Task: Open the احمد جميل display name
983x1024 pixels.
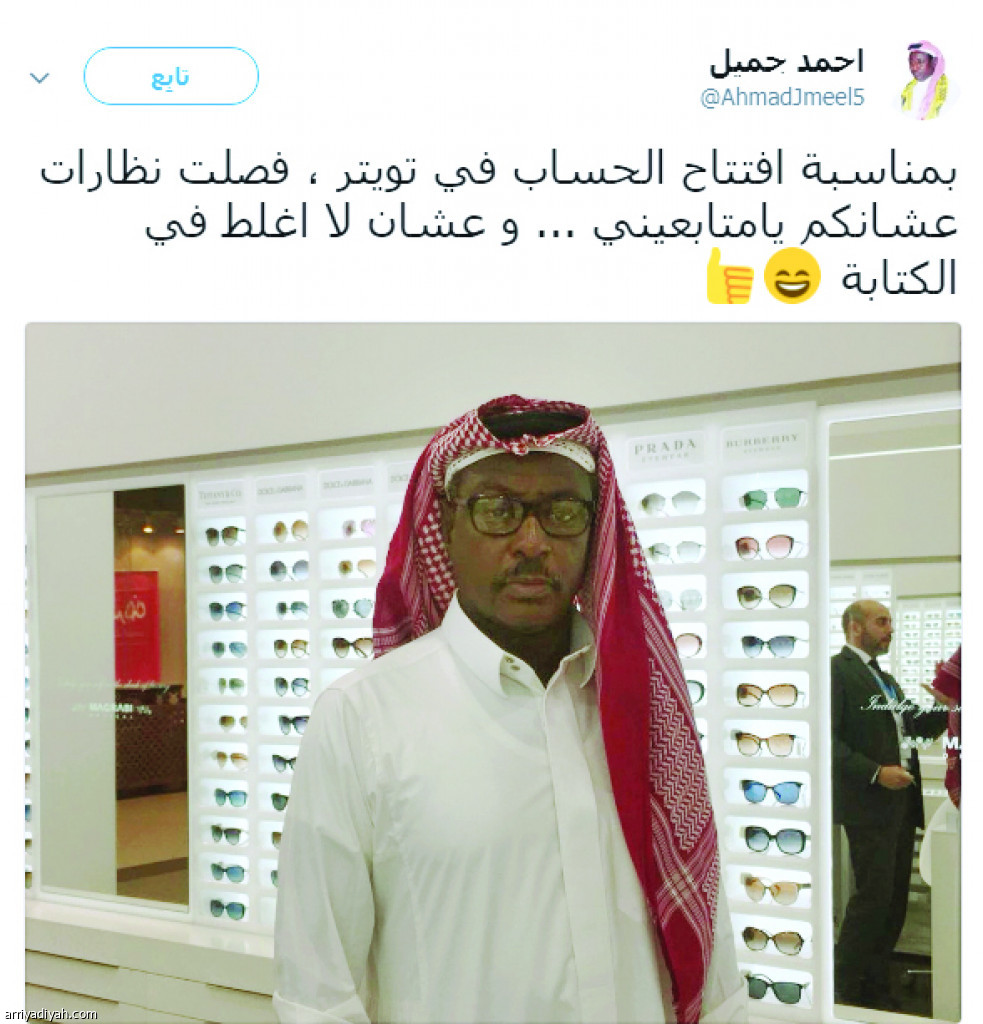Action: [786, 61]
